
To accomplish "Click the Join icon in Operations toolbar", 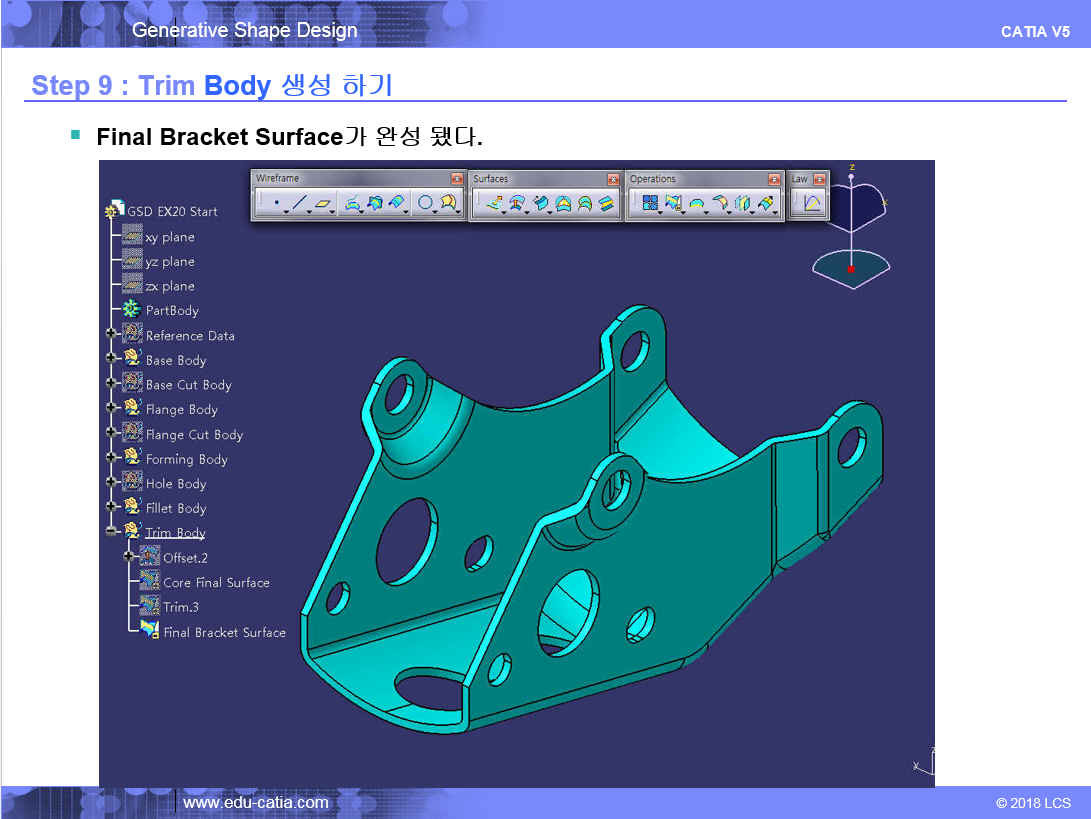I will tap(650, 203).
